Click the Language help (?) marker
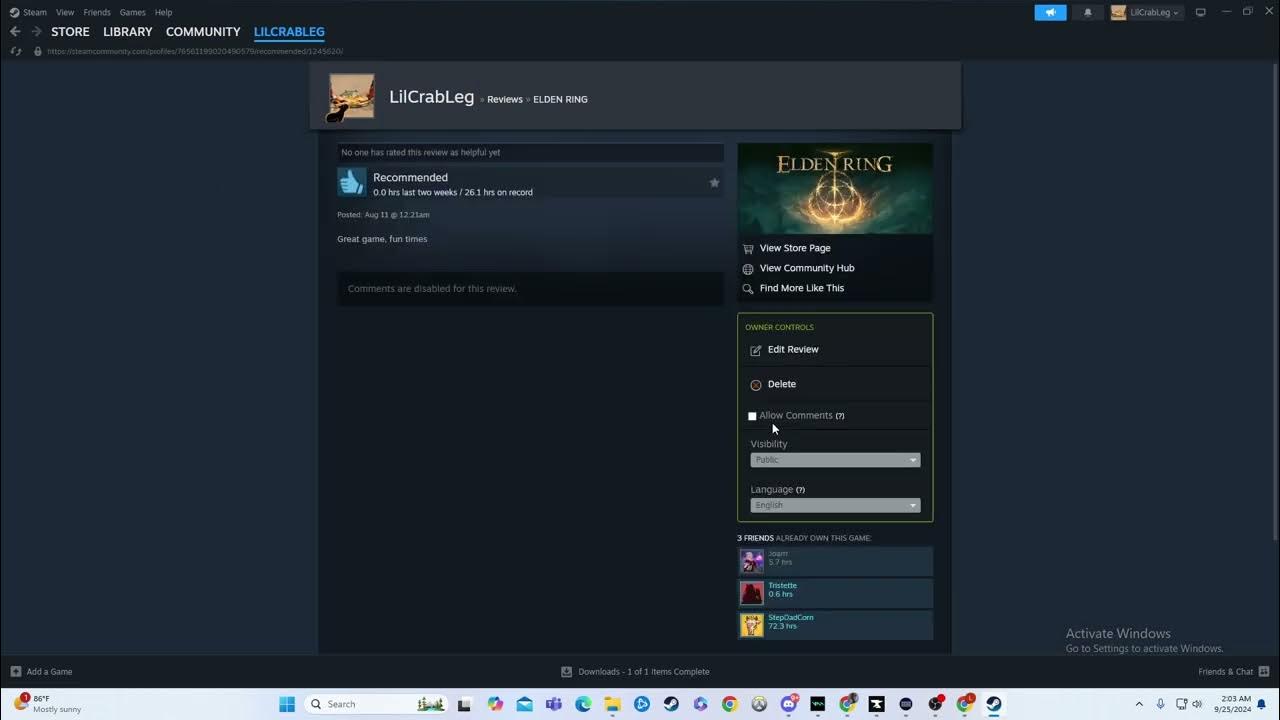1280x720 pixels. (x=800, y=490)
